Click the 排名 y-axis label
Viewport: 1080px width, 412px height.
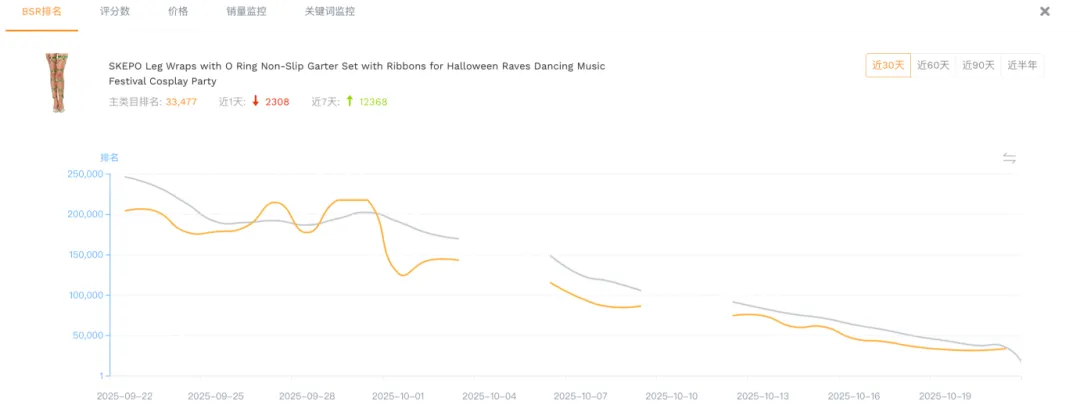click(x=109, y=157)
